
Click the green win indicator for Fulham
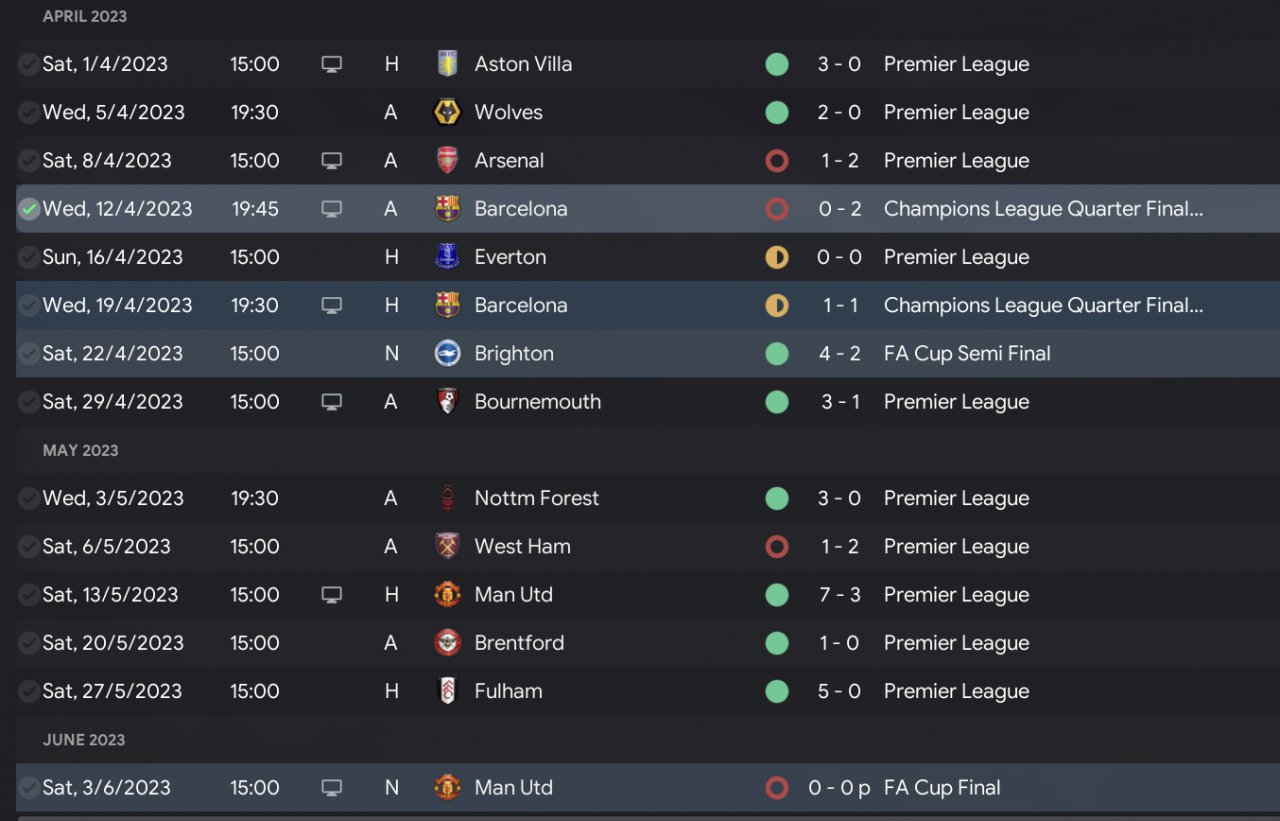pyautogui.click(x=777, y=691)
